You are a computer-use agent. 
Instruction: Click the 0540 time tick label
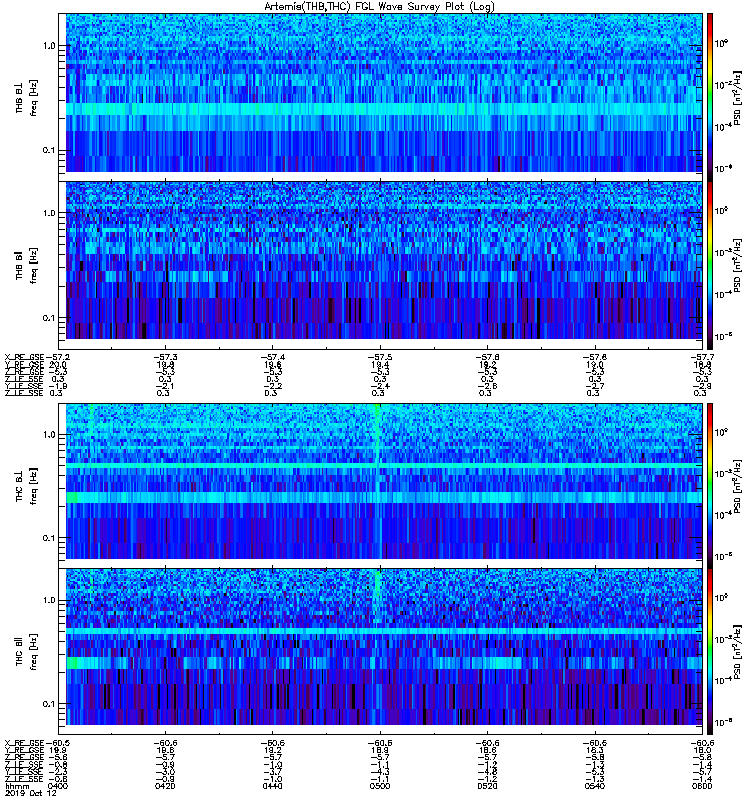(595, 786)
